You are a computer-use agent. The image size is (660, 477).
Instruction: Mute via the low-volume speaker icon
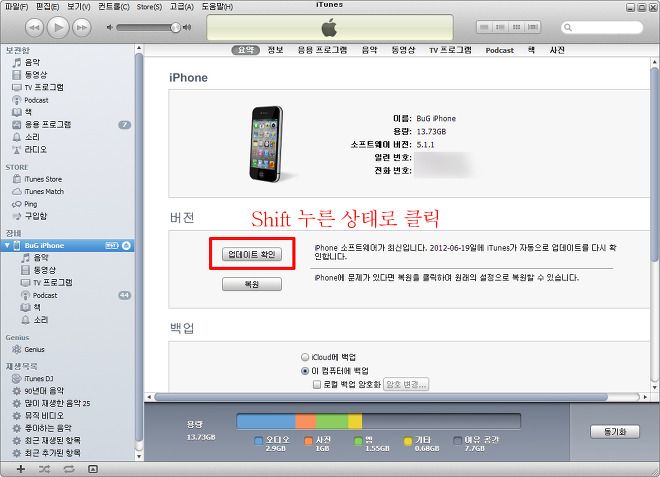tap(110, 27)
